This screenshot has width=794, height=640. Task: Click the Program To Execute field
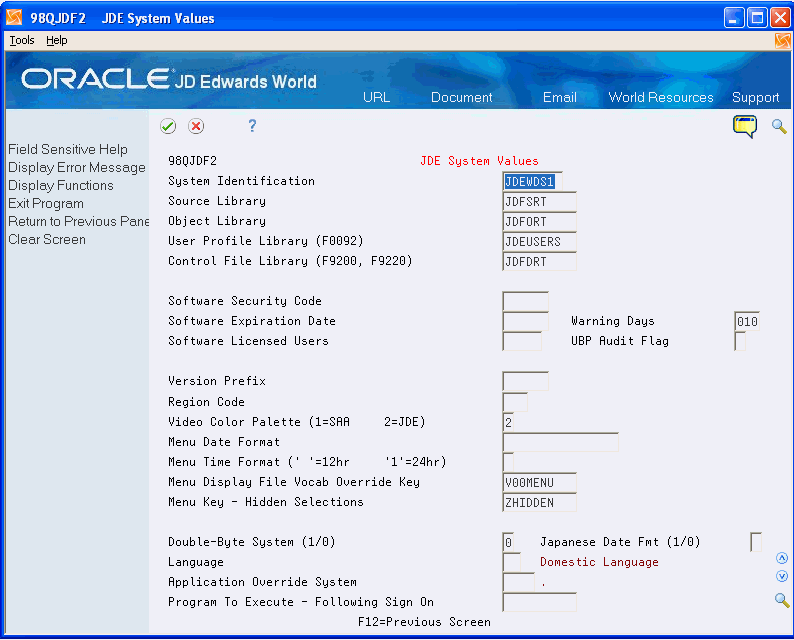coord(539,603)
